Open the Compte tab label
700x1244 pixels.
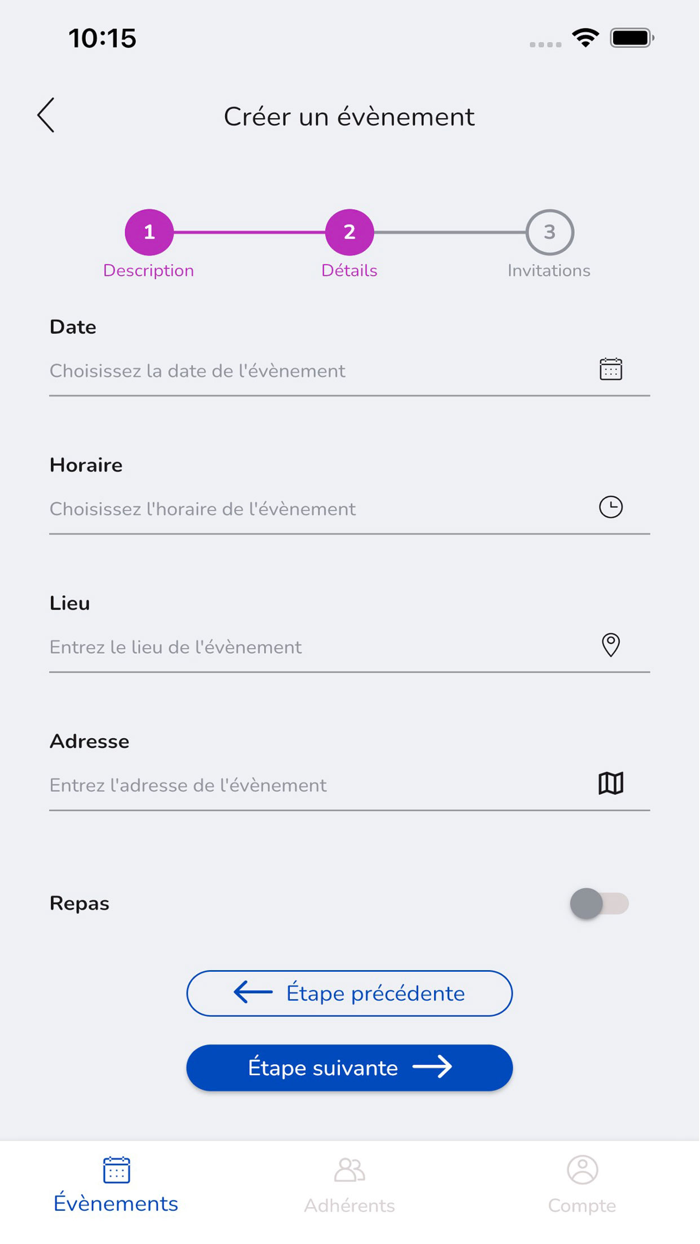point(582,1205)
